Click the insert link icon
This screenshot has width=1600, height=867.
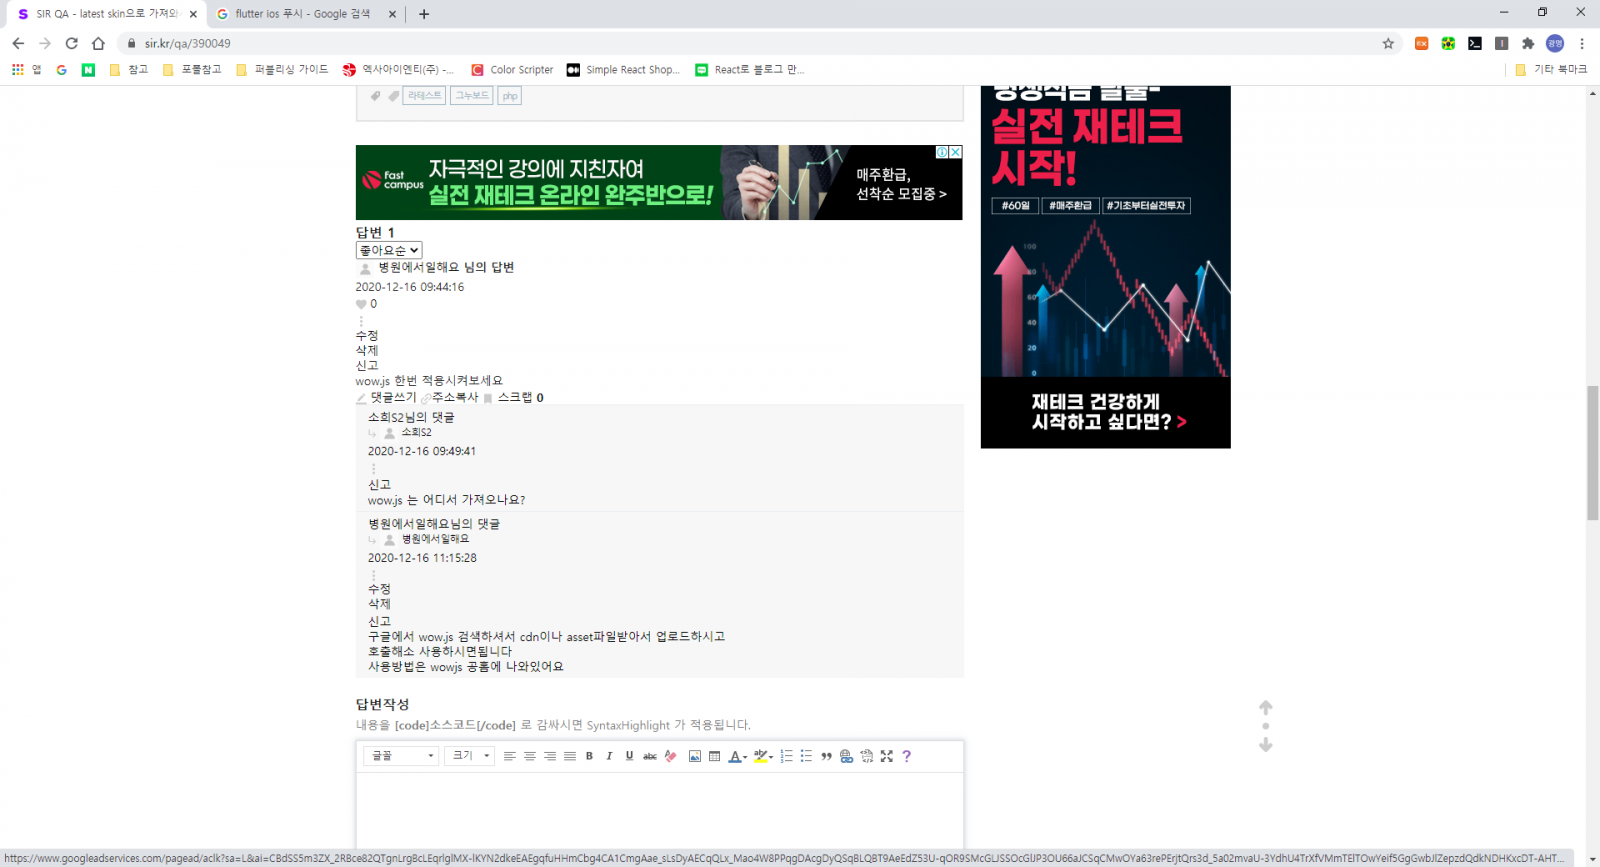846,756
